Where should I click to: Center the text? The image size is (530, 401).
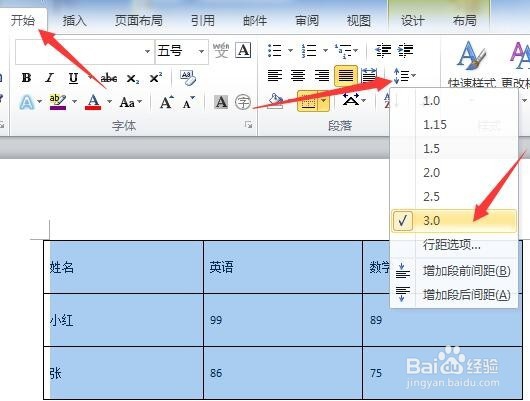click(298, 75)
